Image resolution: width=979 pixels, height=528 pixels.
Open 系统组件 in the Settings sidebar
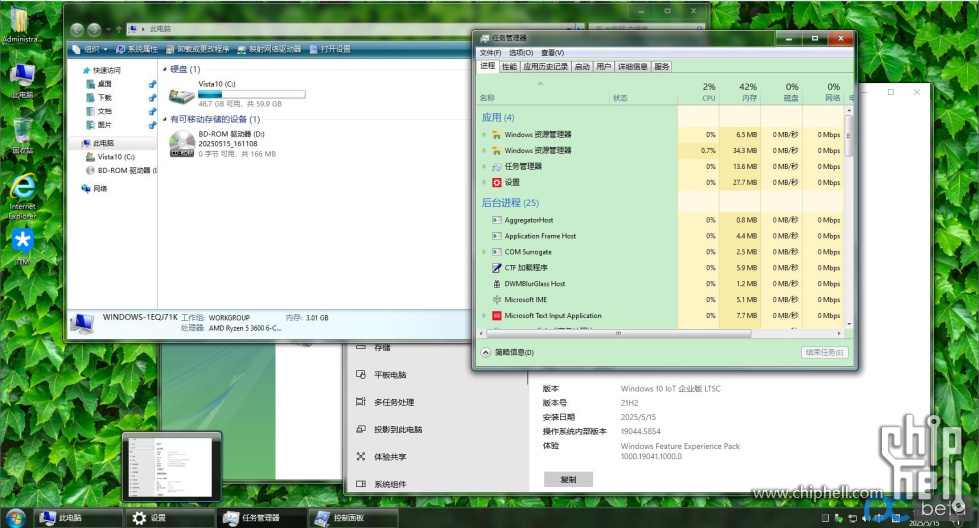pyautogui.click(x=382, y=484)
